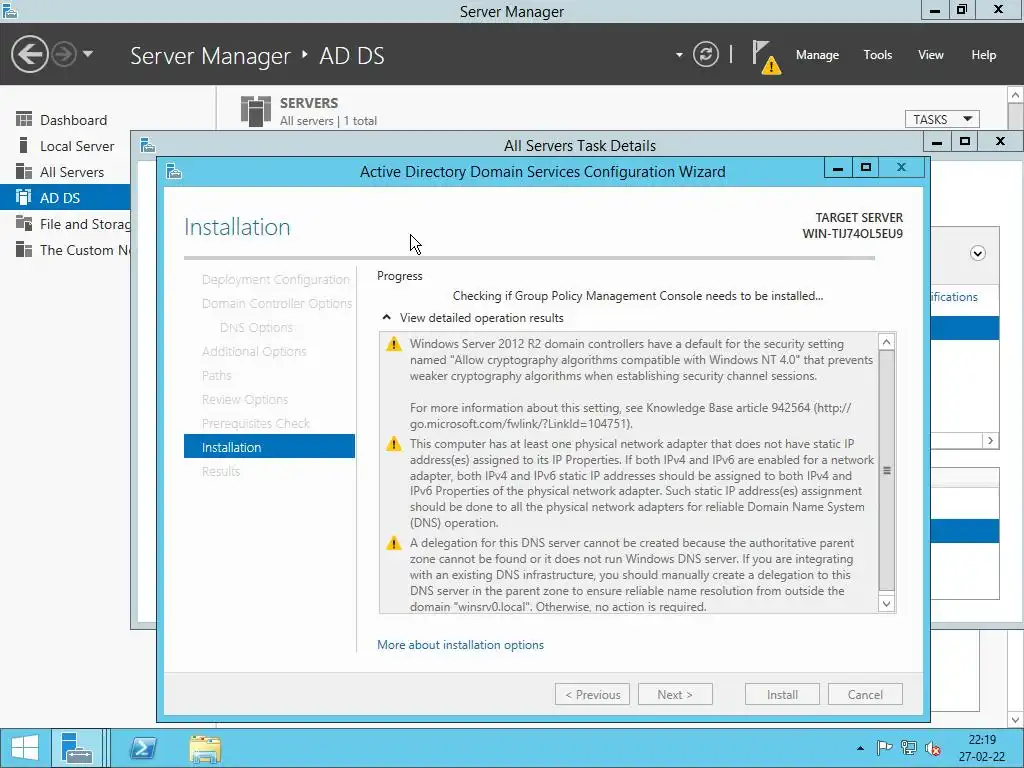Open More about installation options link
This screenshot has height=768, width=1024.
[x=460, y=645]
